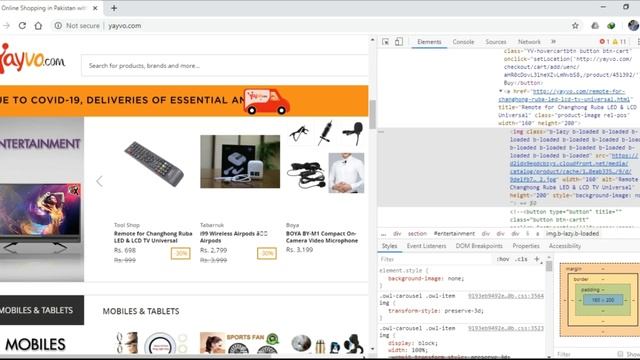This screenshot has height=360, width=640.
Task: Click the yellow warning count indicator
Action: (619, 42)
